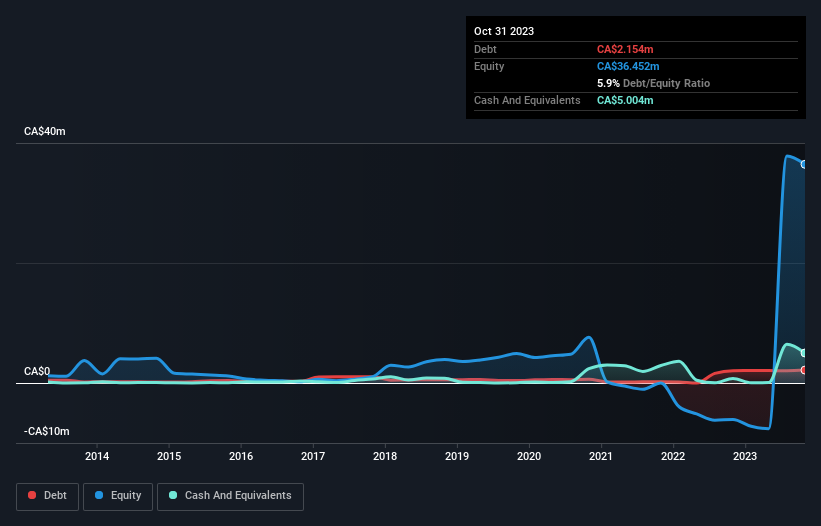This screenshot has height=526, width=821.
Task: Click the Debt row label in tooltip
Action: point(485,49)
